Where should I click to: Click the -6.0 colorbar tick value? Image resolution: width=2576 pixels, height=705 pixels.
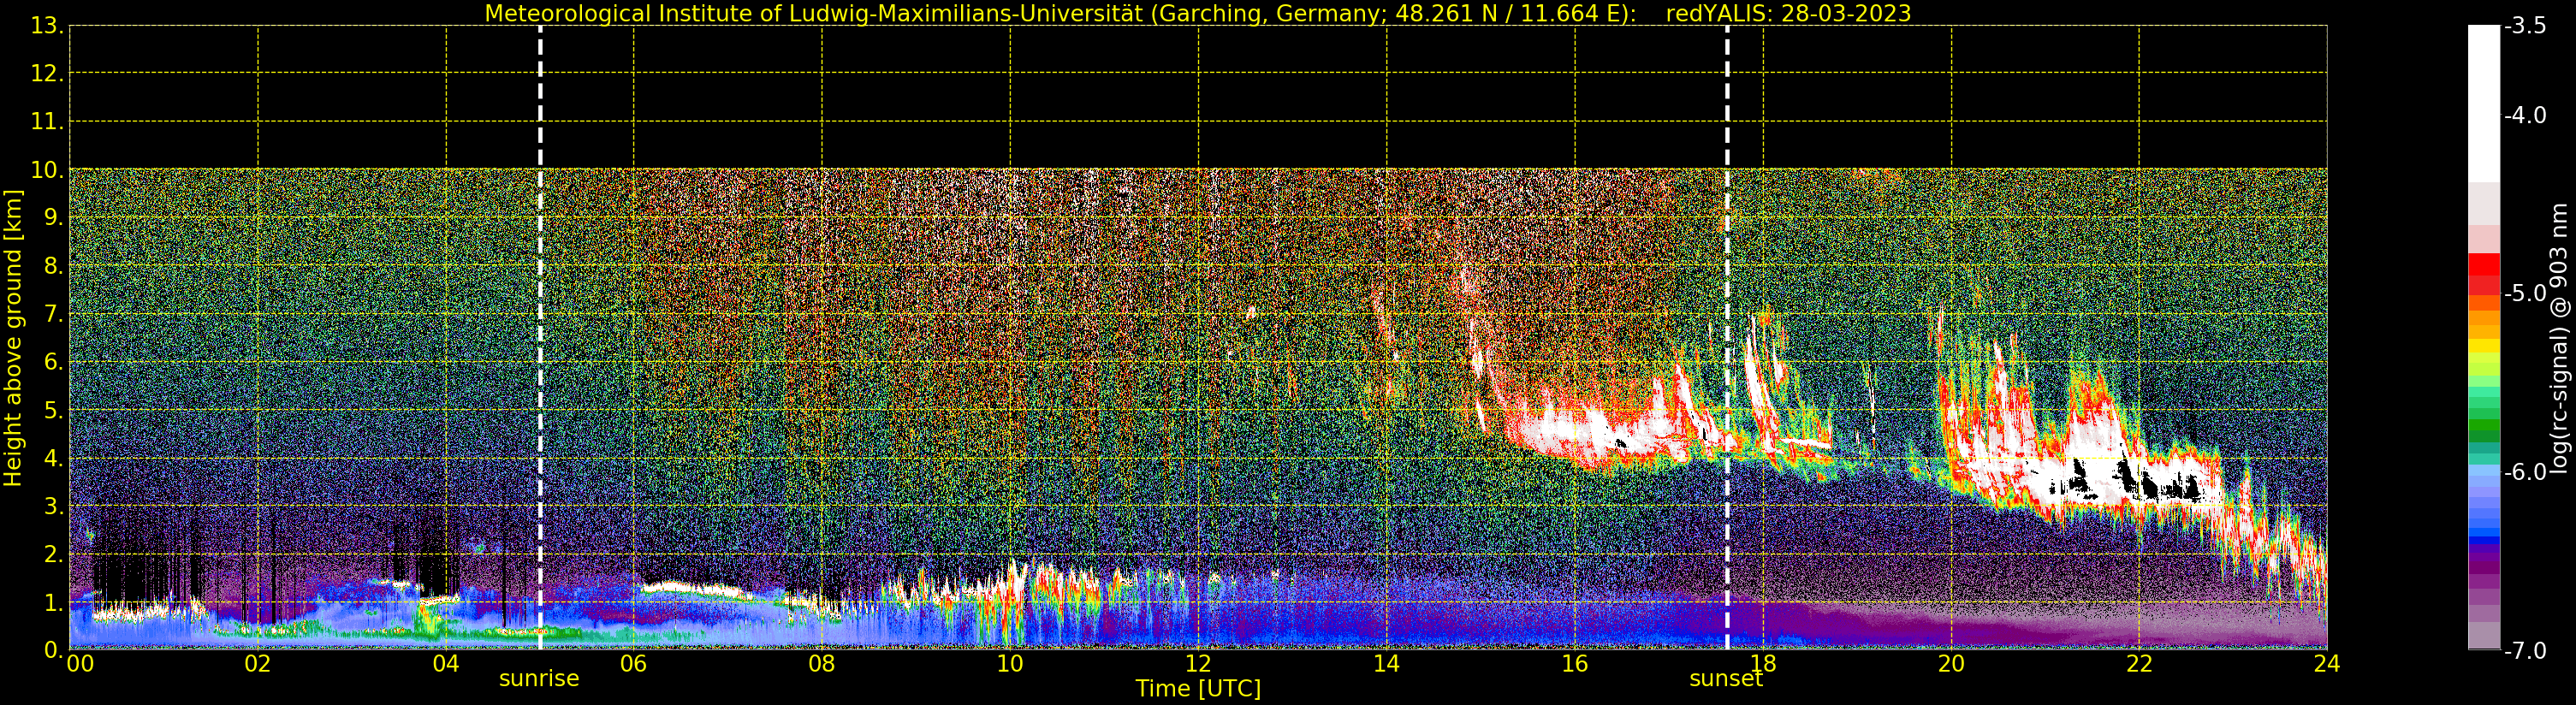pyautogui.click(x=2525, y=472)
